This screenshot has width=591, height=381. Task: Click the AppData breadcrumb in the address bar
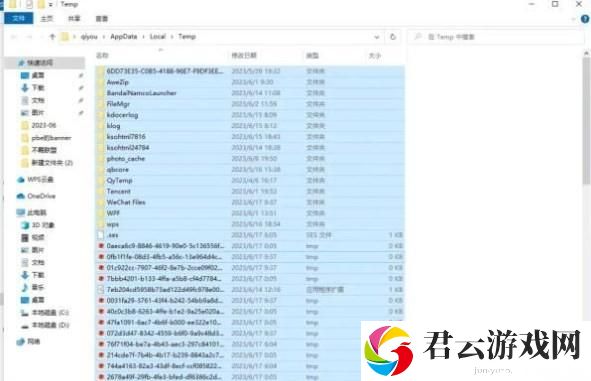[124, 37]
